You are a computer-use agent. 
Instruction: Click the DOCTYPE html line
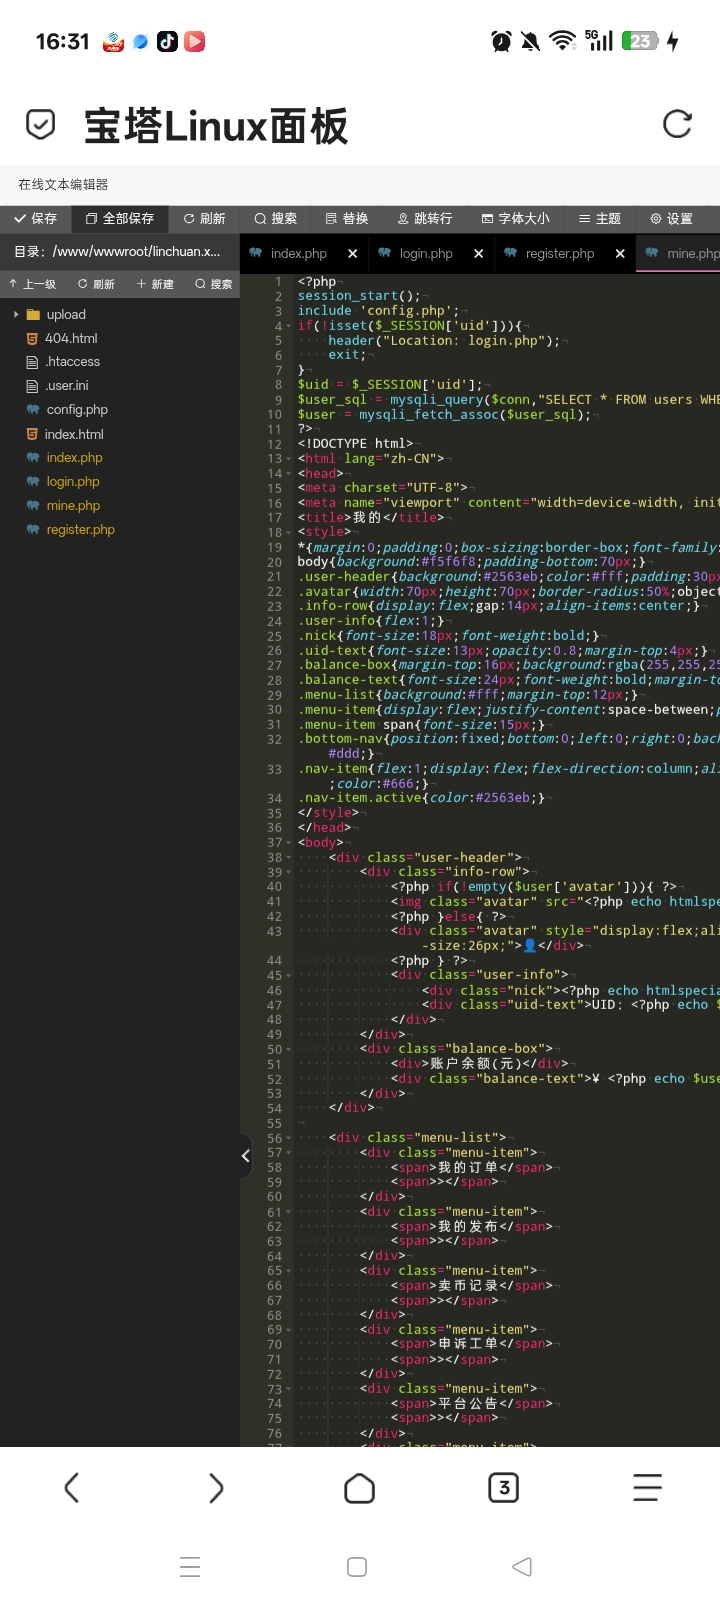pos(355,444)
